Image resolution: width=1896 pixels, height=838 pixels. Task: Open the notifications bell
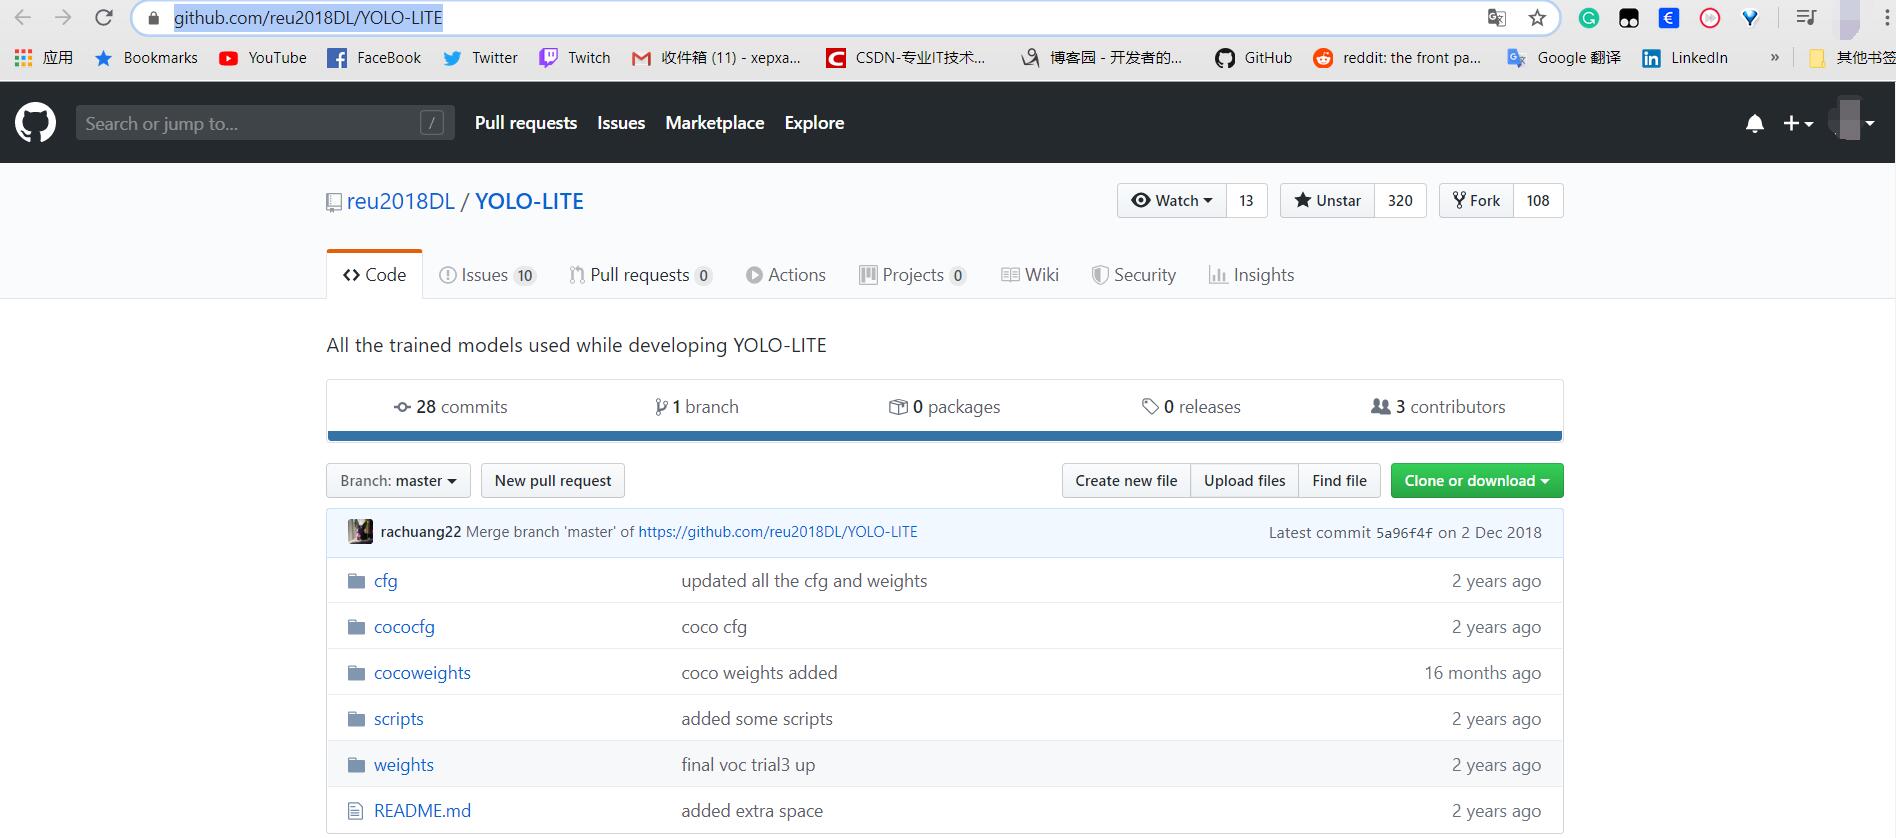1754,123
